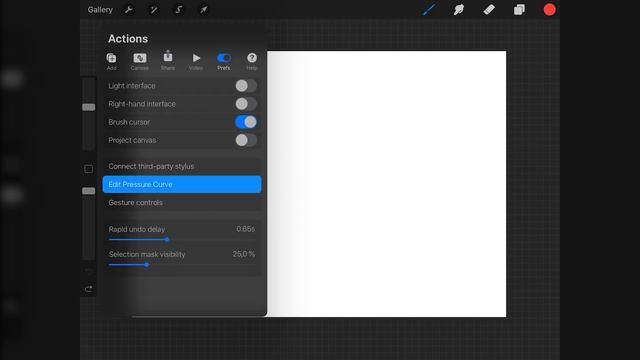
Task: Select the Transform arrow tool
Action: [203, 9]
